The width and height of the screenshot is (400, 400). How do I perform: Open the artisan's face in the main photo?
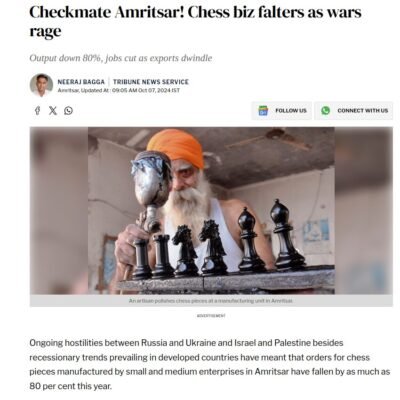[x=187, y=180]
